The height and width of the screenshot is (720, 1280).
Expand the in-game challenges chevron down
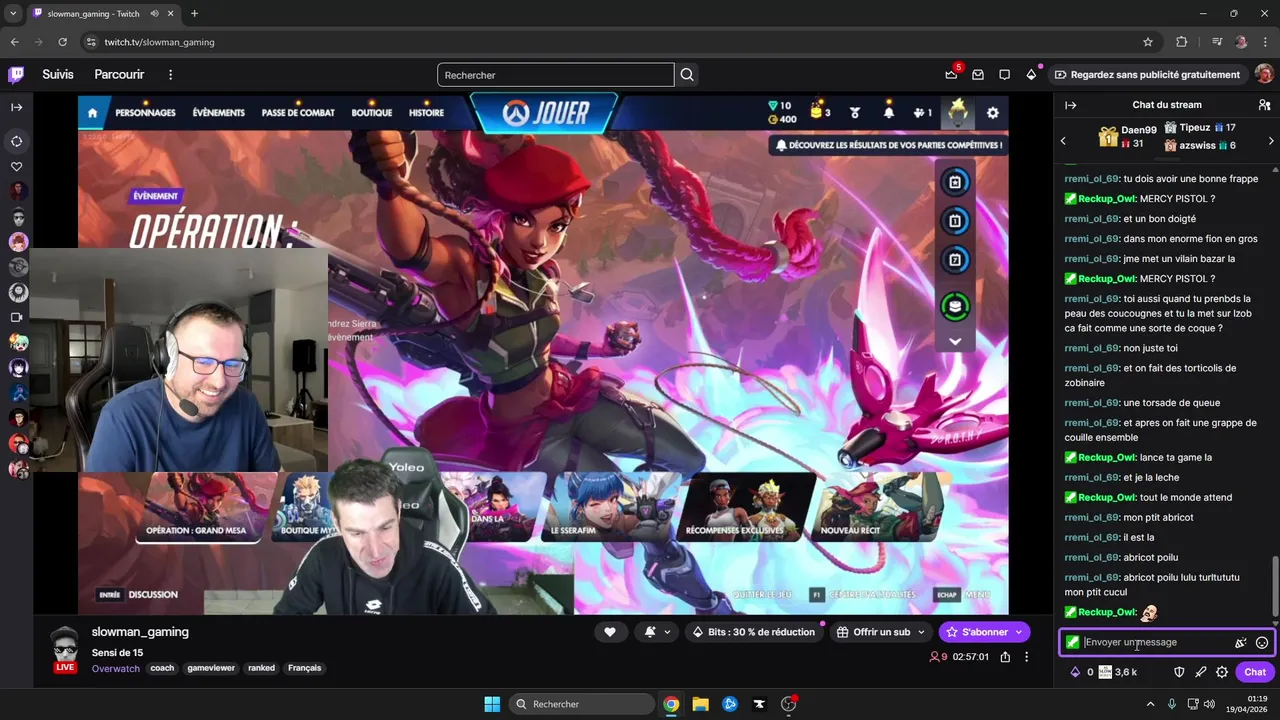[x=955, y=341]
